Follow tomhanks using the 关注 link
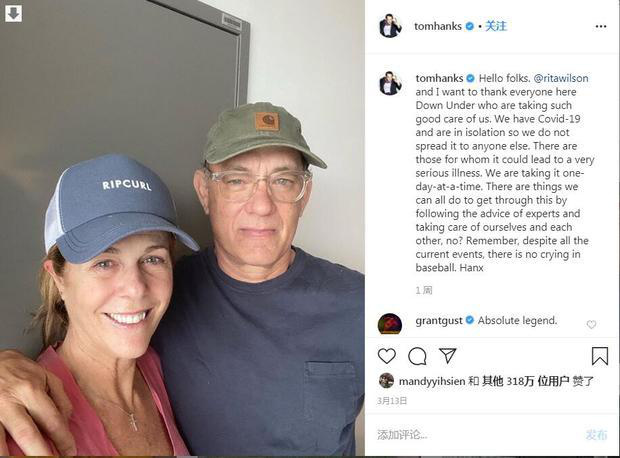620x458 pixels. tap(496, 26)
